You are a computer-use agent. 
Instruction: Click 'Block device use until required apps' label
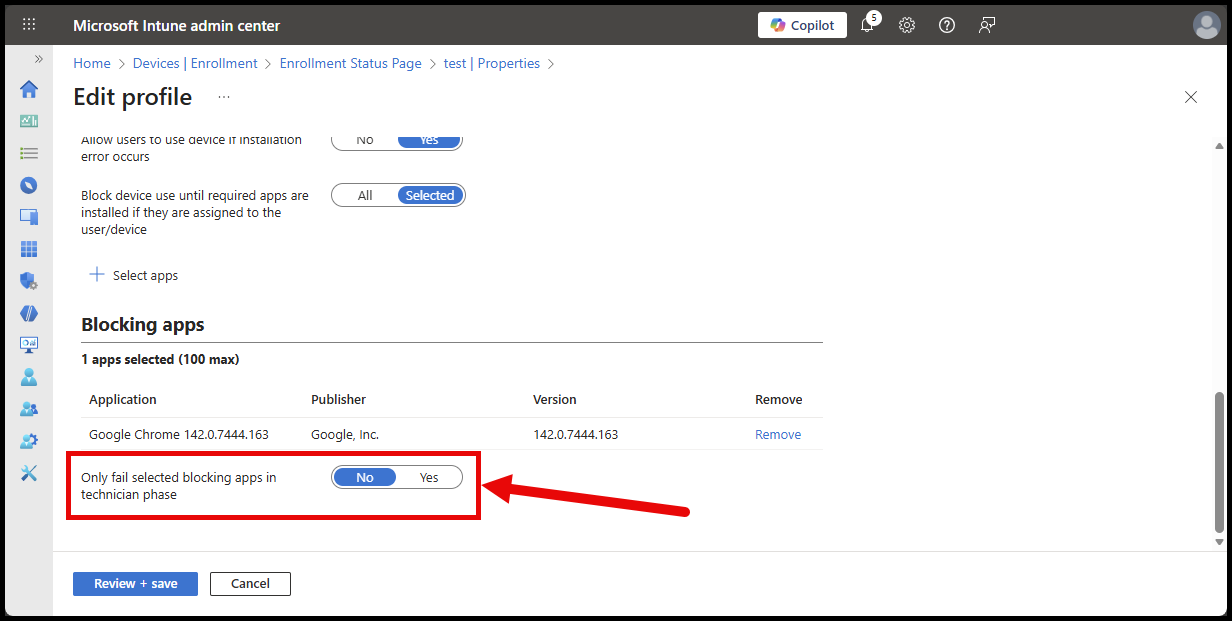pos(195,212)
